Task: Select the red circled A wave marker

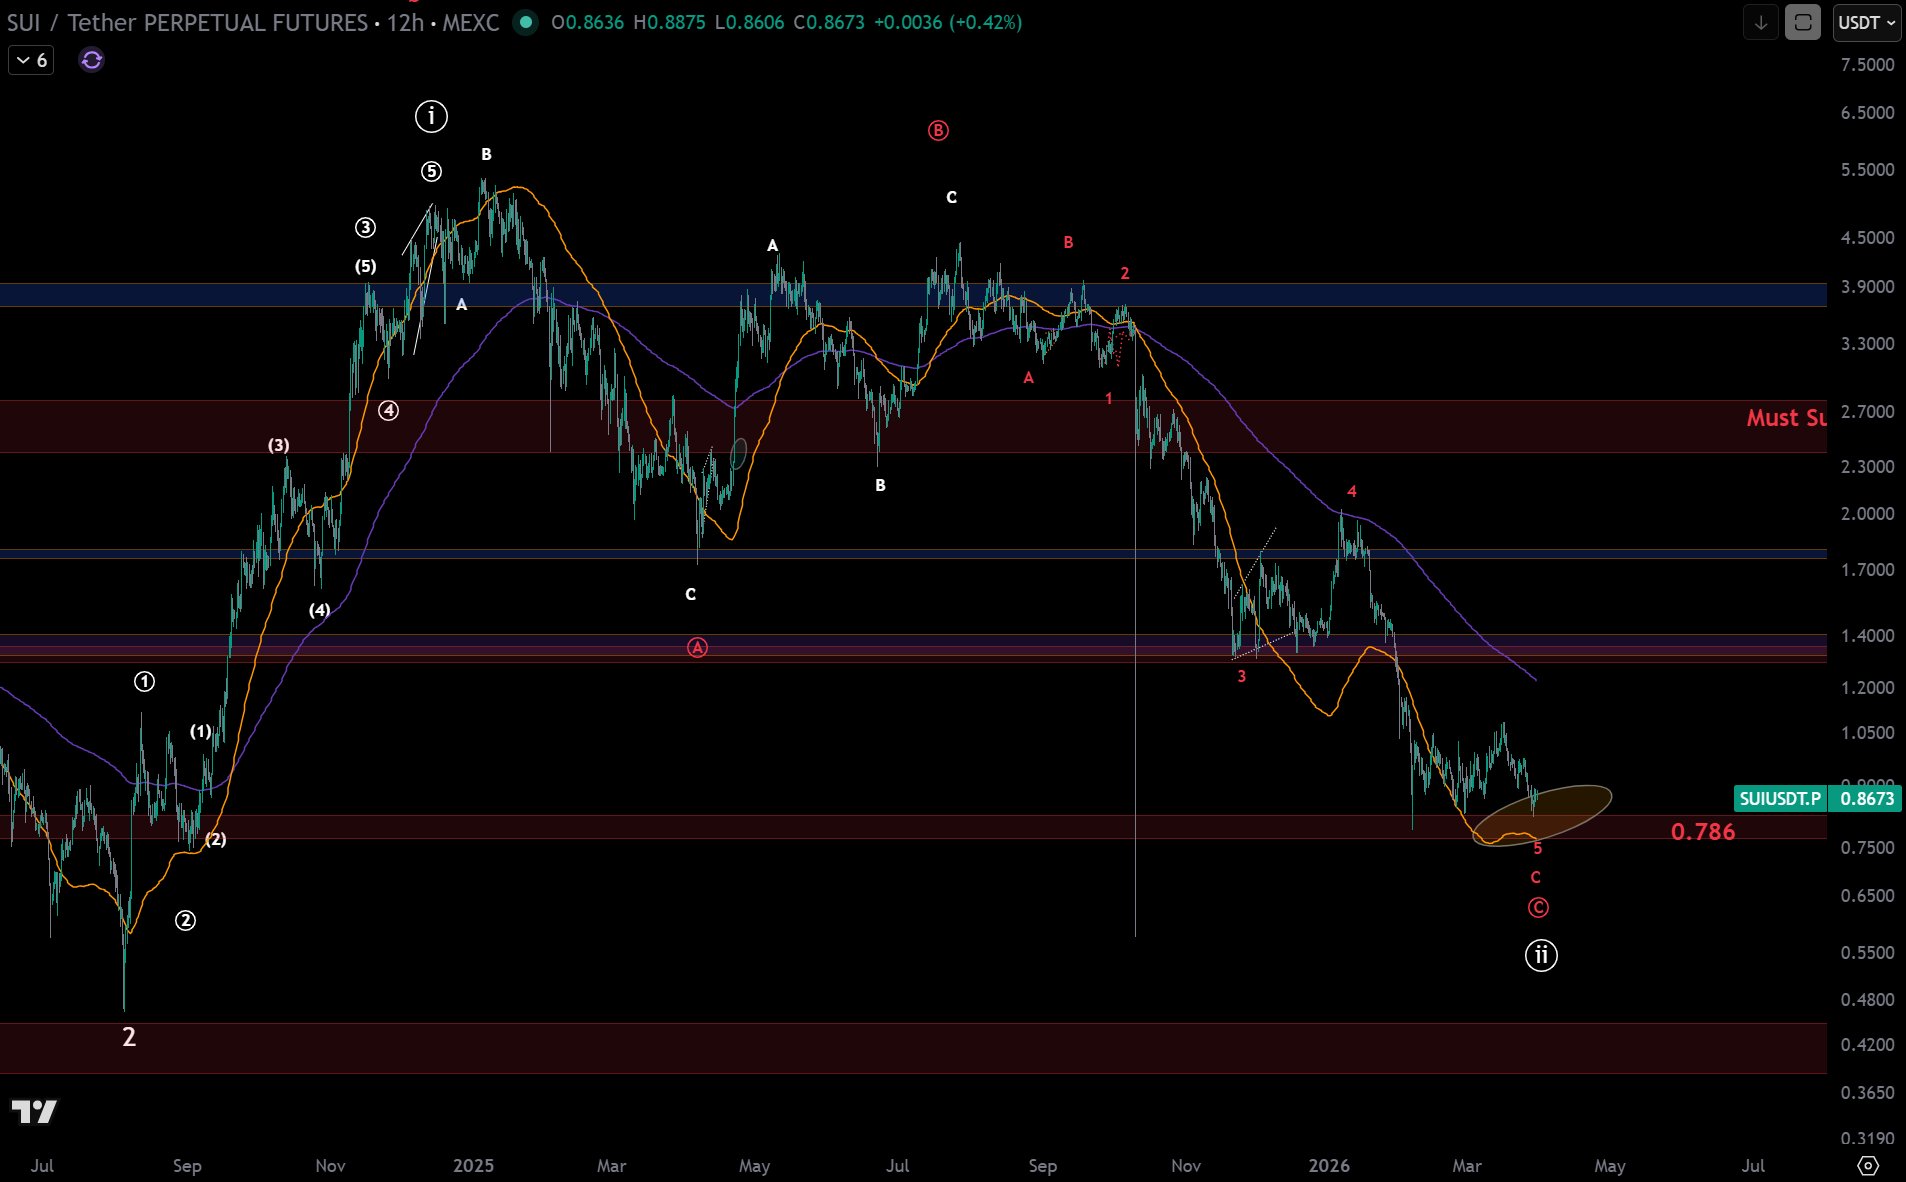Action: pos(697,648)
